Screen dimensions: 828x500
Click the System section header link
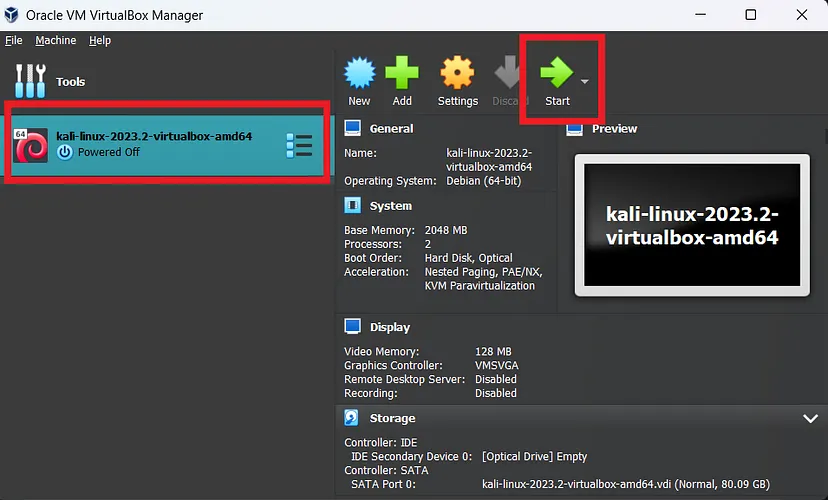pos(391,205)
